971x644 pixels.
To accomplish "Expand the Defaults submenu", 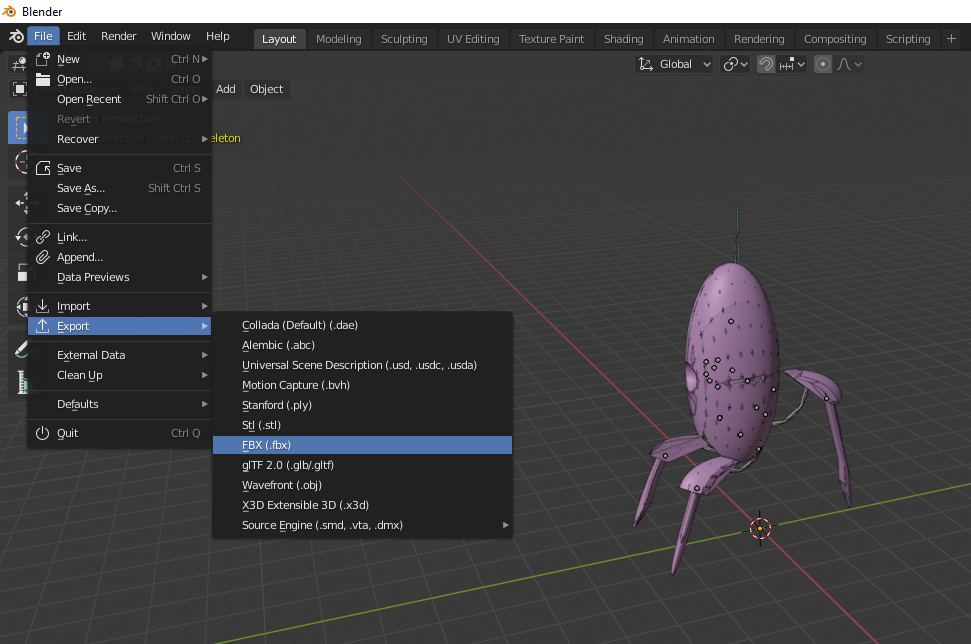I will (x=204, y=404).
